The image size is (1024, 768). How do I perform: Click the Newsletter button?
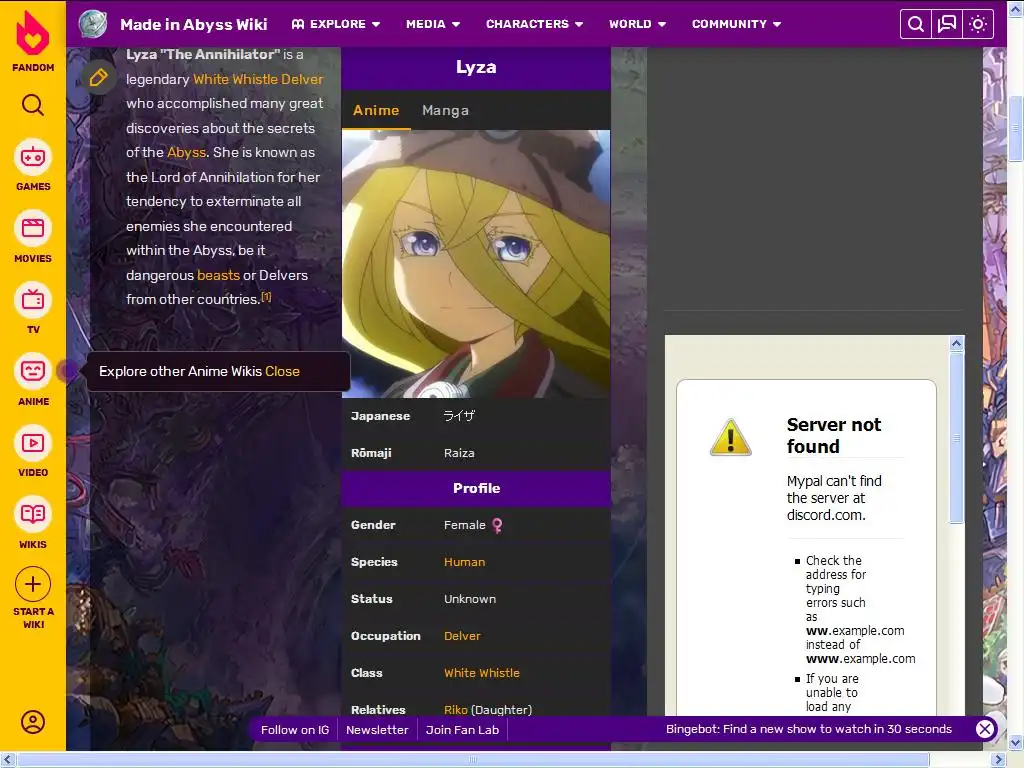coord(377,729)
